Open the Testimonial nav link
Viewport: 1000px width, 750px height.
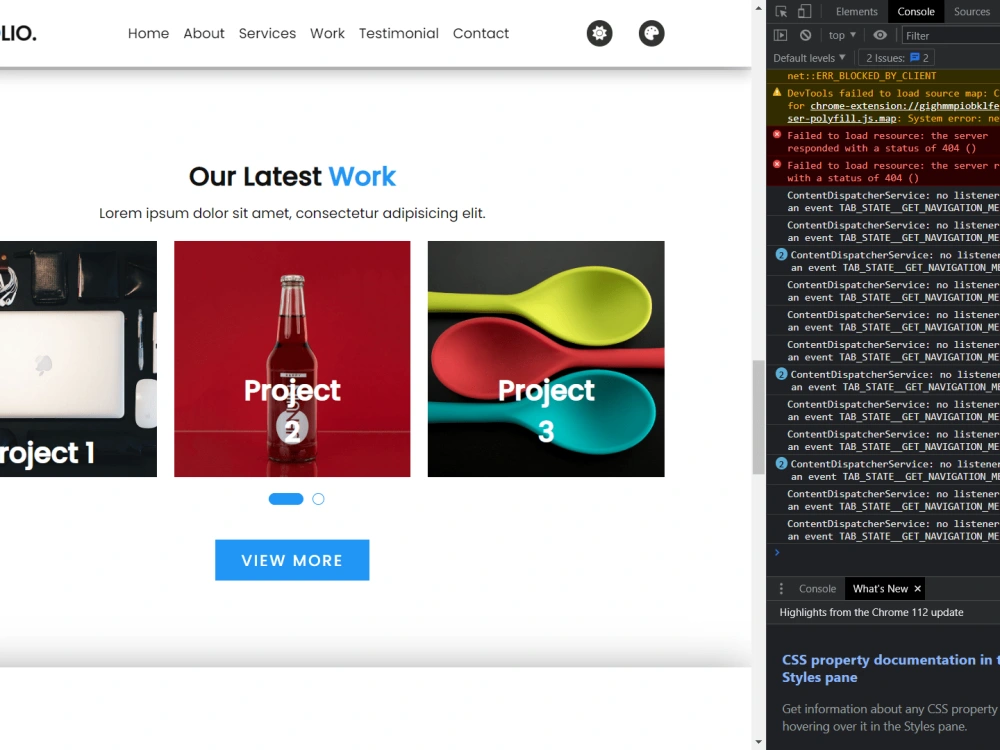(x=399, y=33)
